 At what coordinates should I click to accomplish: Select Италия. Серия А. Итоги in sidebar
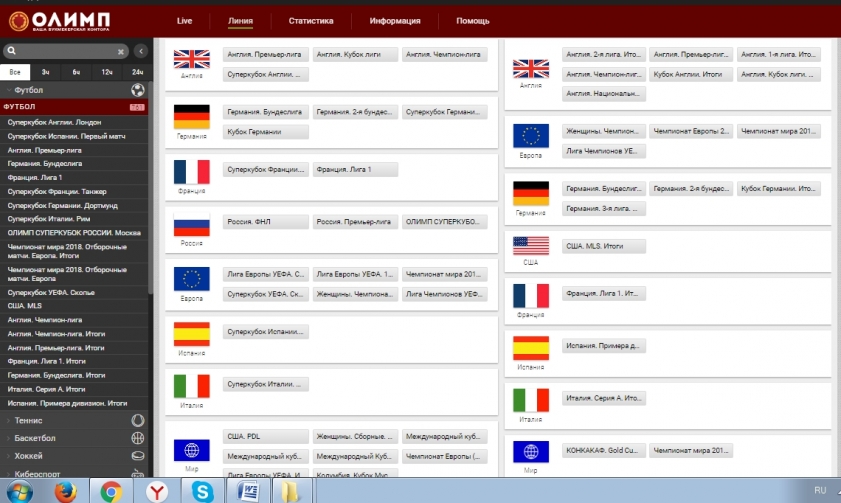click(46, 389)
